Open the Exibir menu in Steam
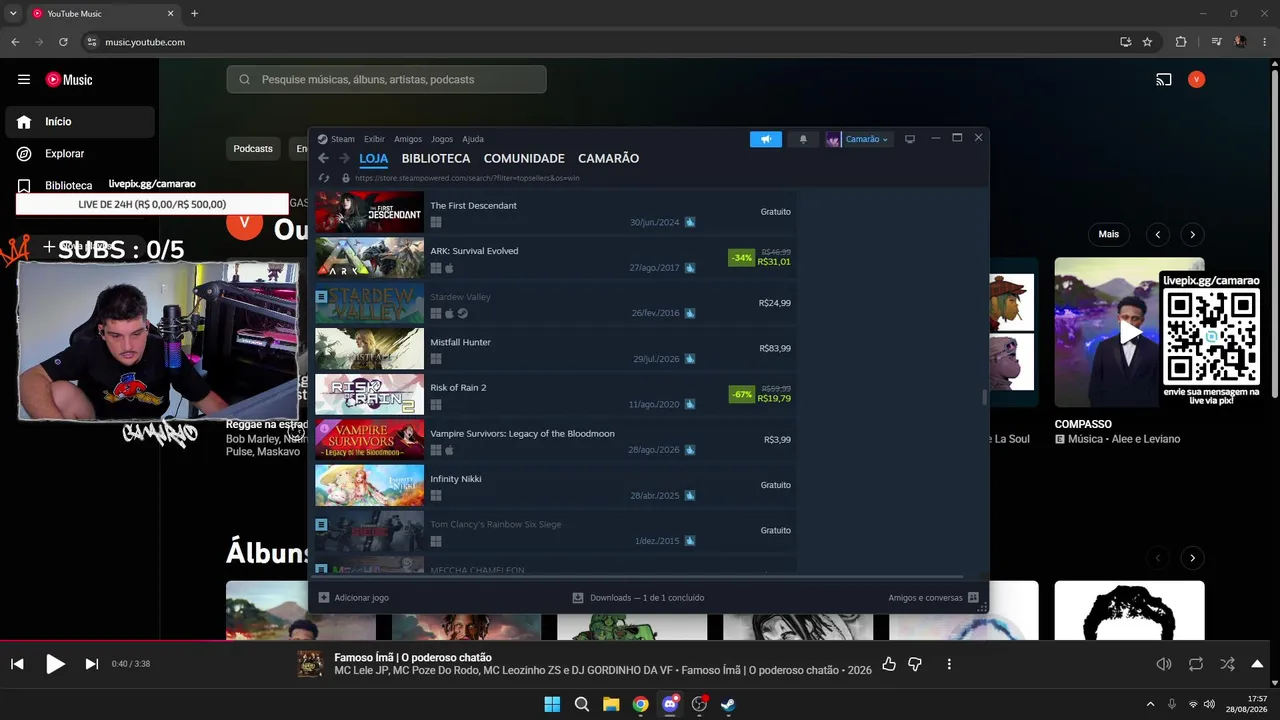Viewport: 1280px width, 720px height. (x=374, y=139)
